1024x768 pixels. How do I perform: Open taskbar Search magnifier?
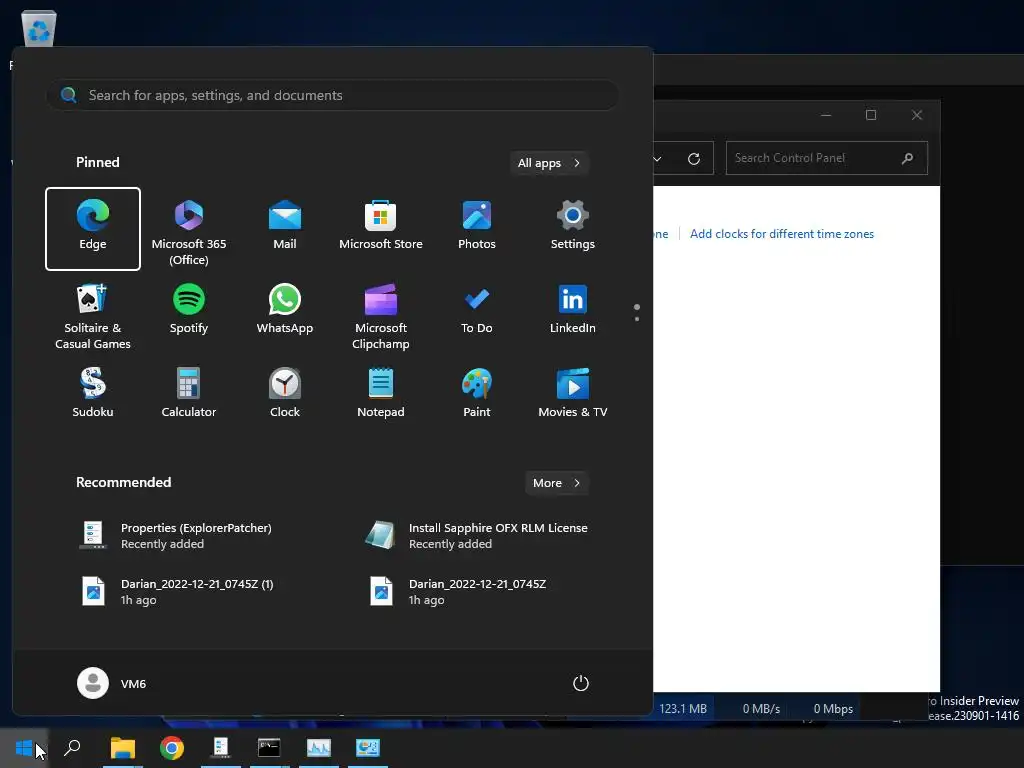pos(72,748)
